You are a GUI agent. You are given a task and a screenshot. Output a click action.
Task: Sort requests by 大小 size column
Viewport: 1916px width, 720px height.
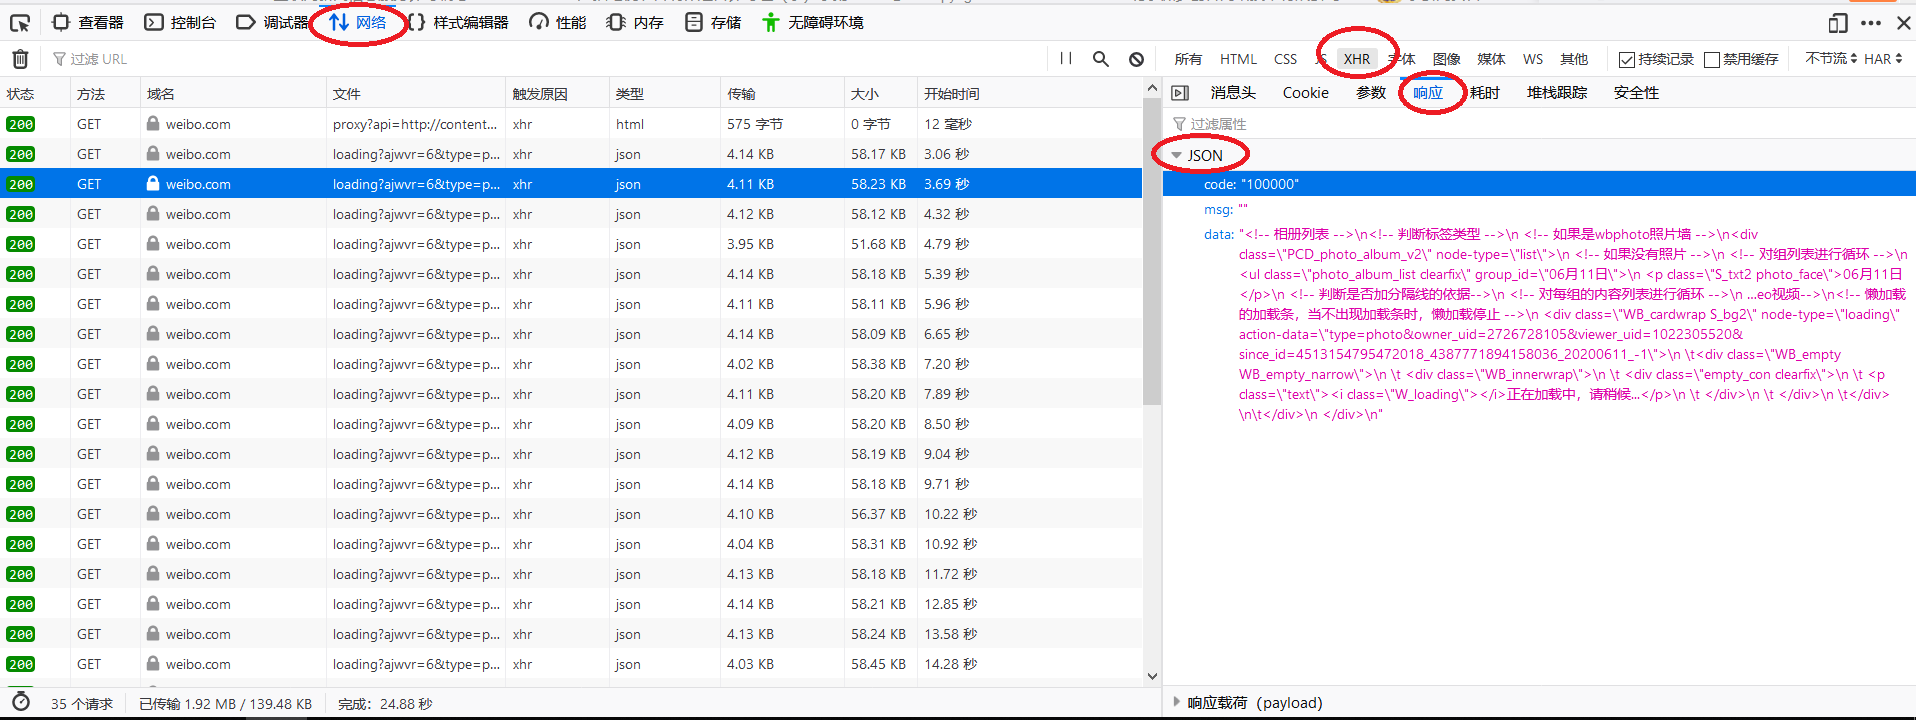(881, 93)
